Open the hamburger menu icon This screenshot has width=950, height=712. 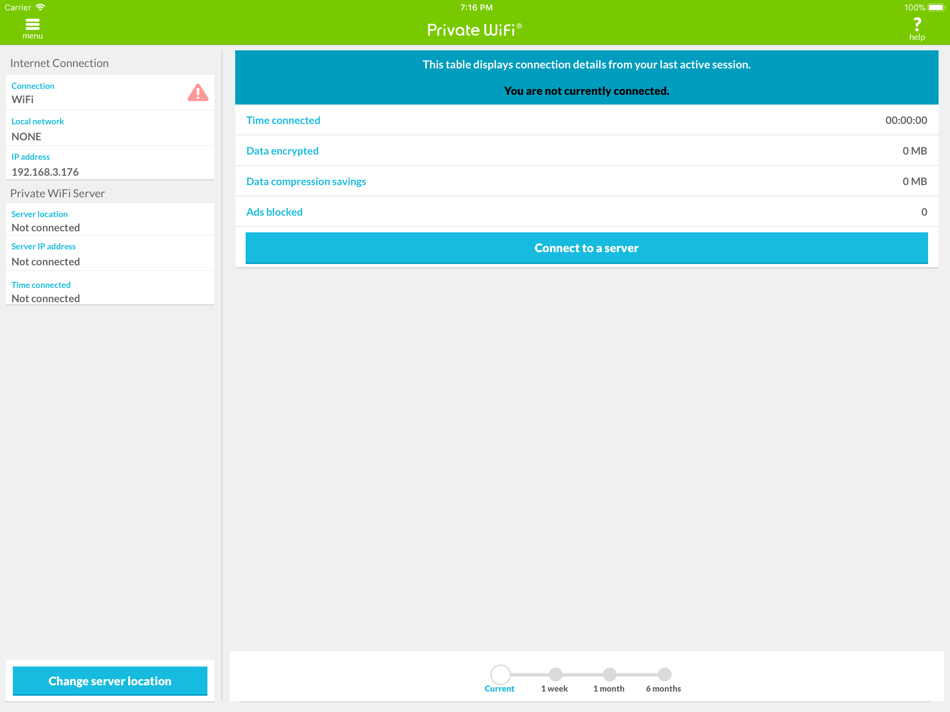[32, 28]
